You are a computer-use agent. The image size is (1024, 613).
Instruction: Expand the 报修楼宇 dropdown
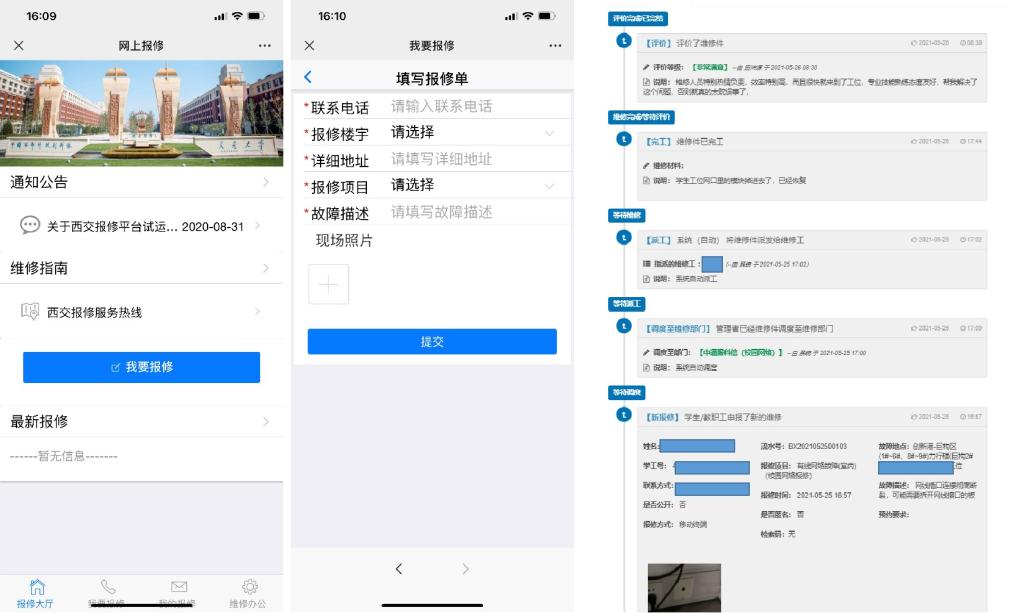click(x=470, y=133)
